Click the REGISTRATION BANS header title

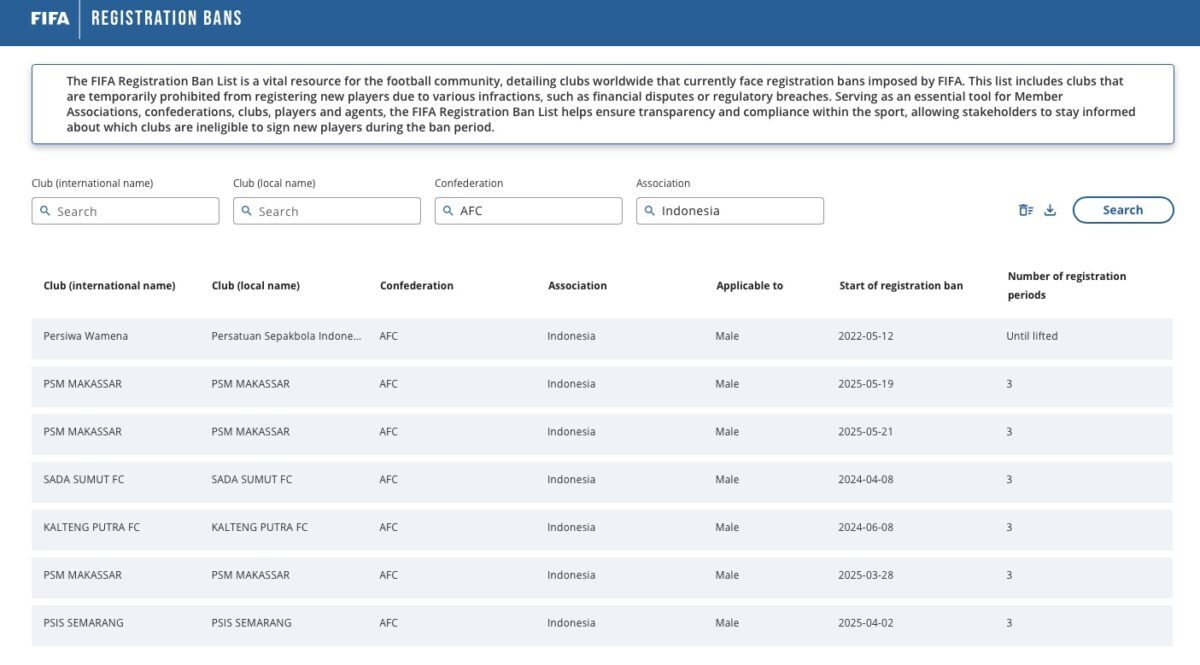click(166, 18)
